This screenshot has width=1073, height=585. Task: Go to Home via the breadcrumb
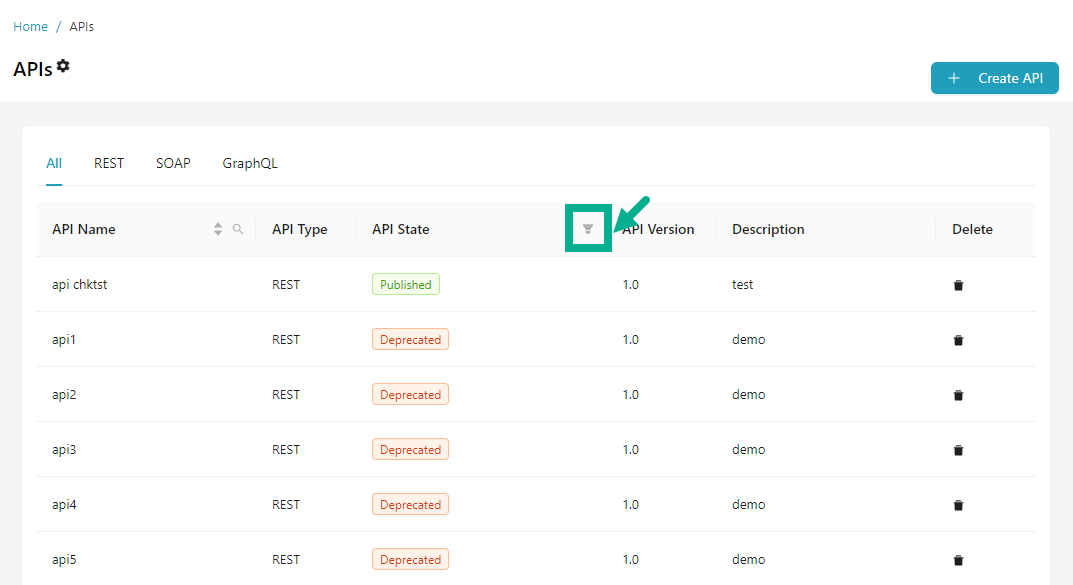click(x=30, y=27)
